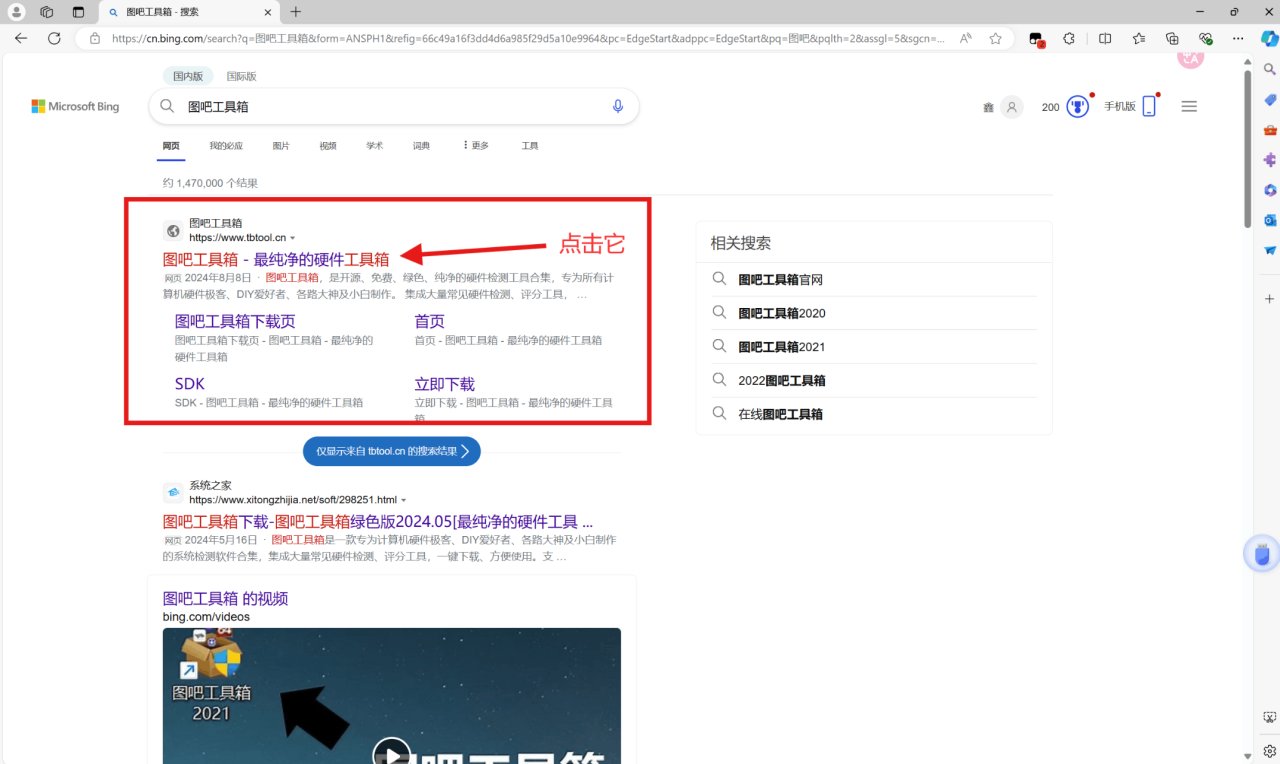Open the profile avatar in title bar

click(x=16, y=12)
